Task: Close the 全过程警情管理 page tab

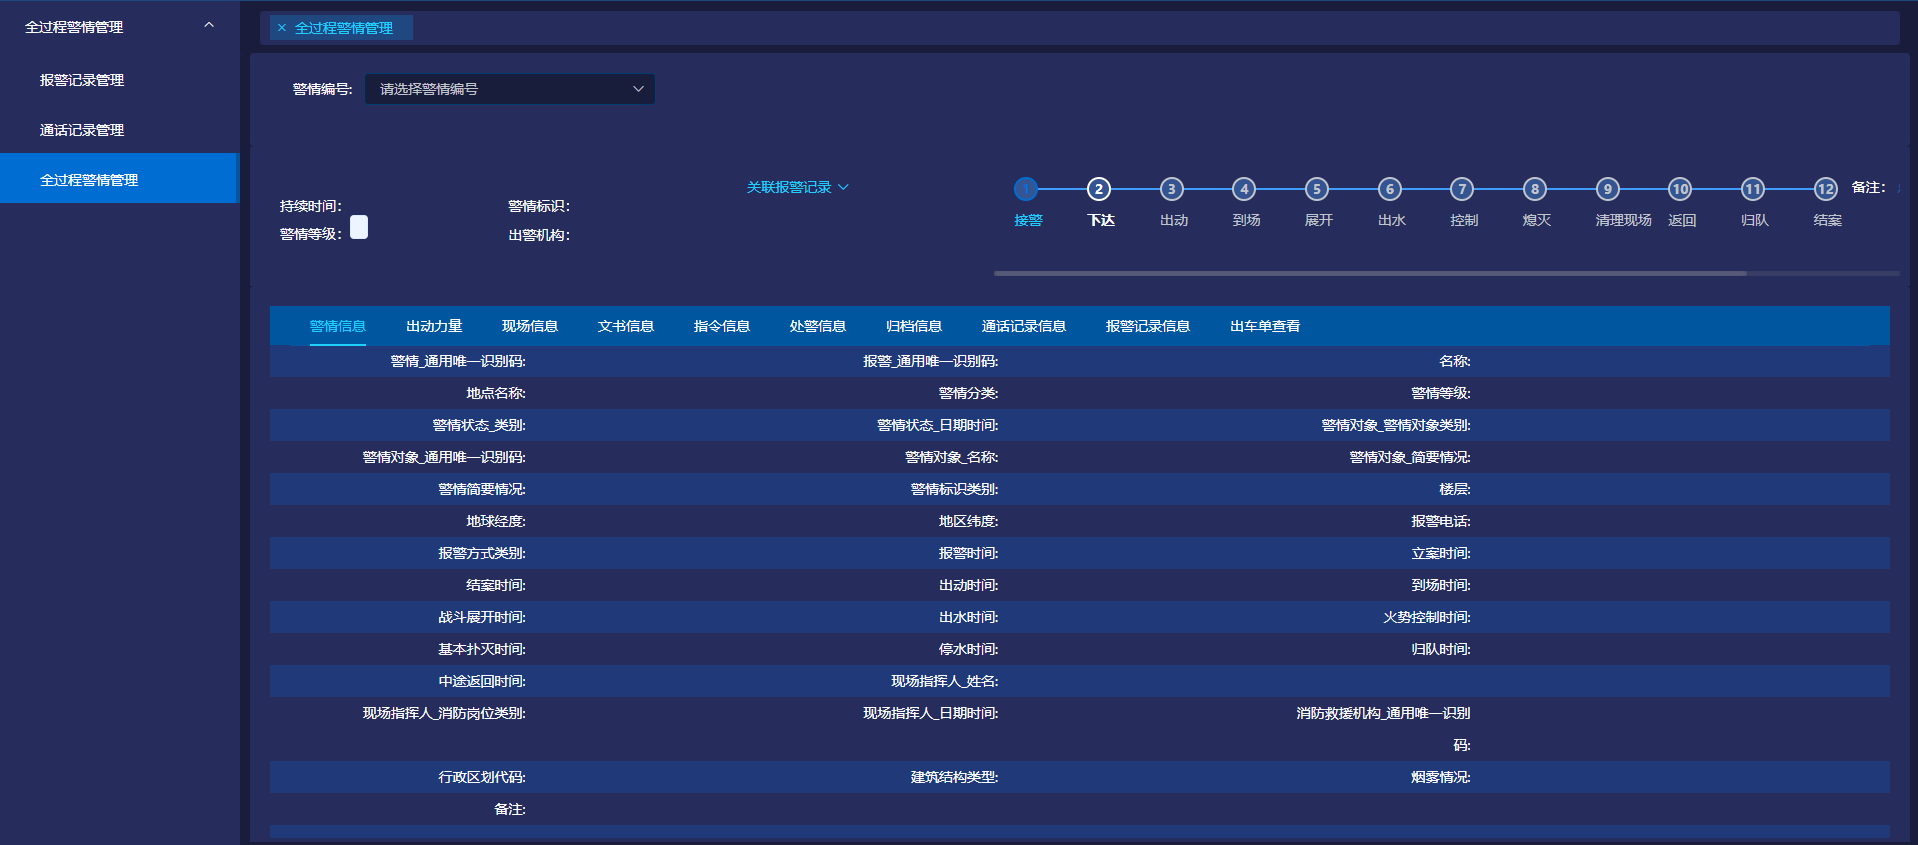Action: [282, 28]
